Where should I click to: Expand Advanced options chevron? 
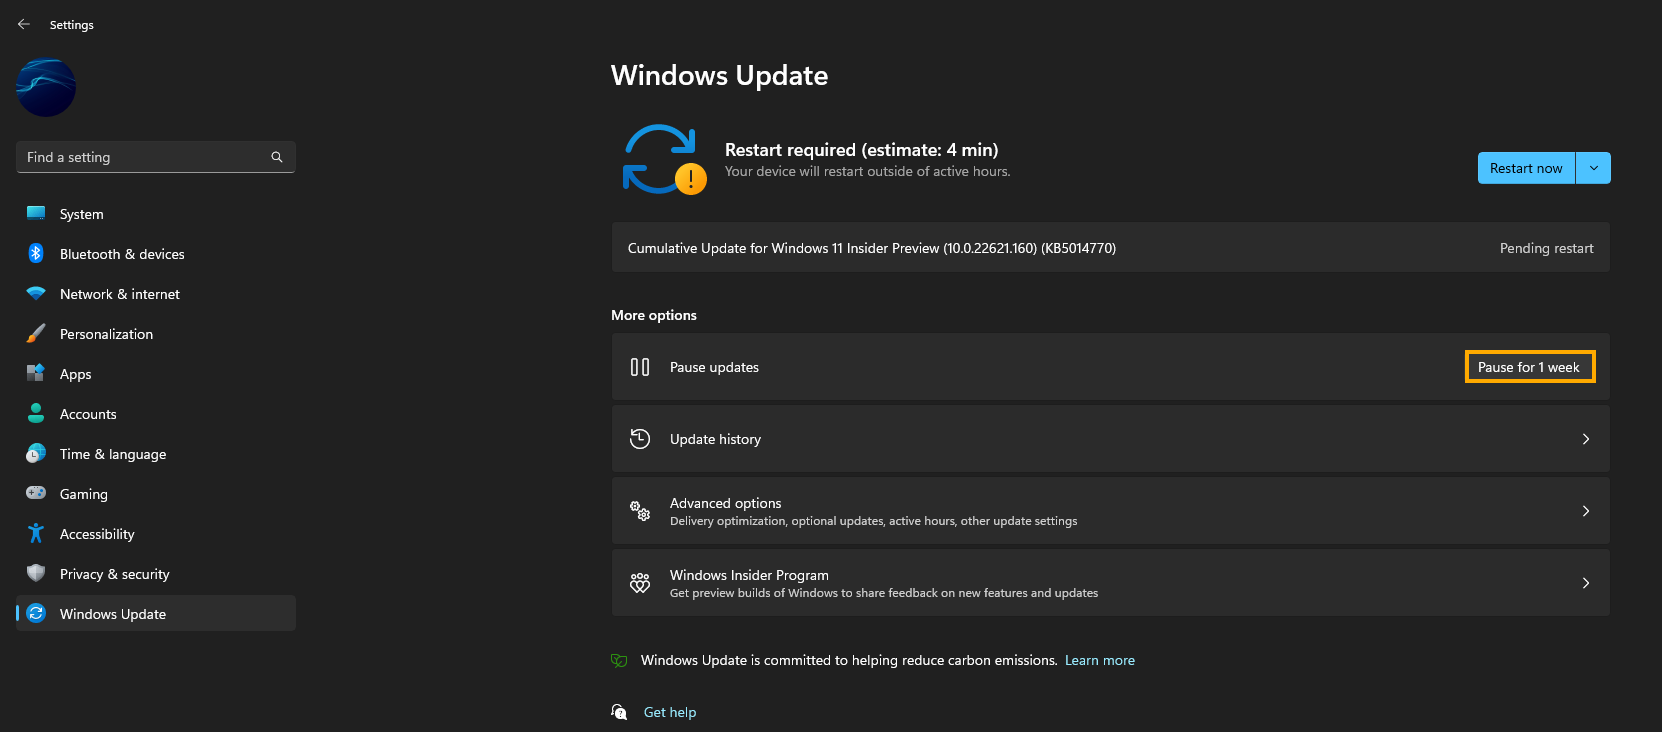click(1586, 511)
